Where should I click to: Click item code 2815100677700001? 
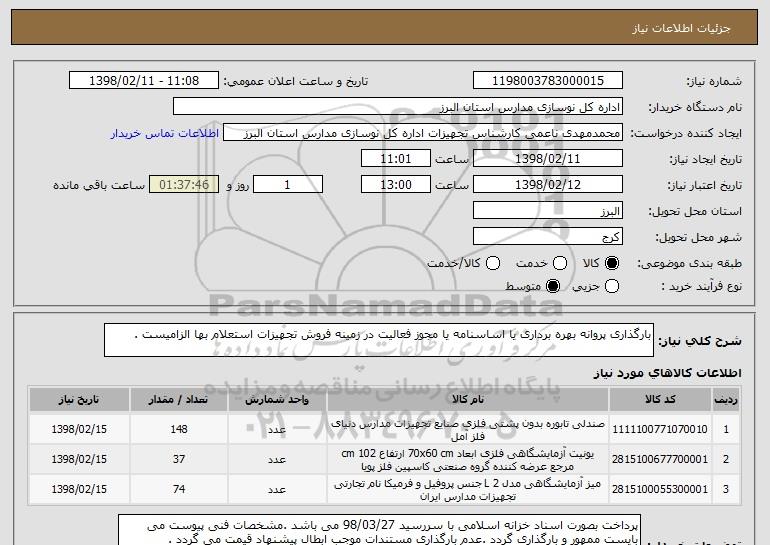coord(660,460)
